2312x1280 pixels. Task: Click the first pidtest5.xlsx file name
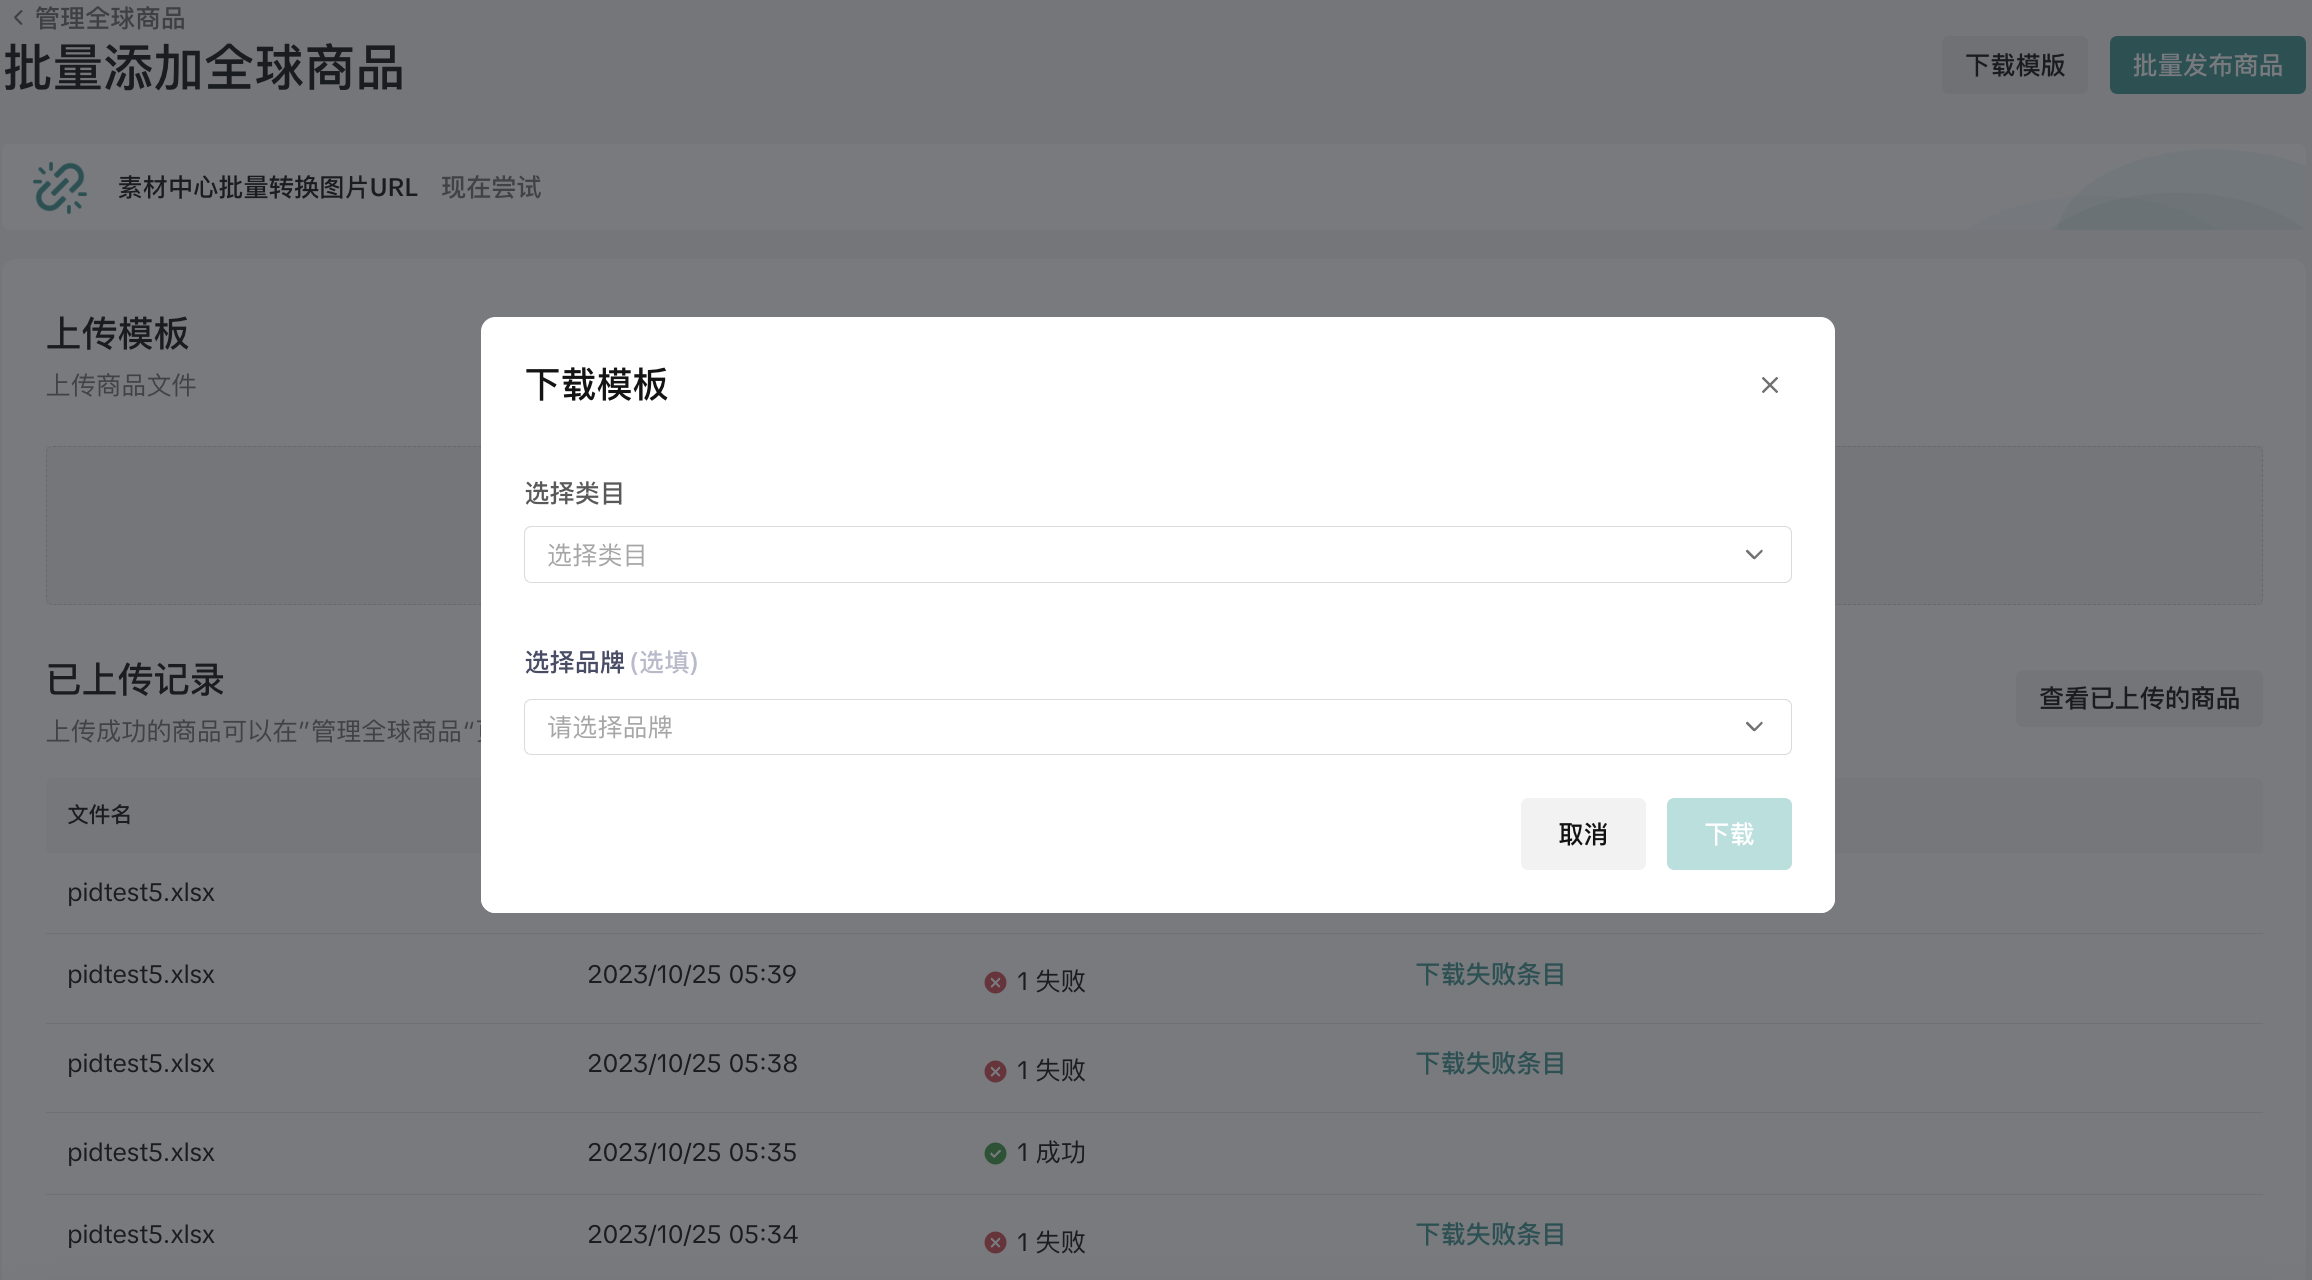(141, 892)
